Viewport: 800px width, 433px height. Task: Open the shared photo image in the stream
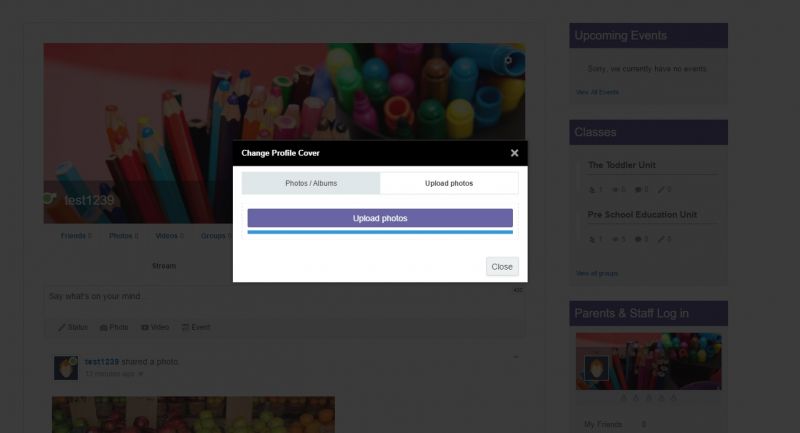coord(193,415)
